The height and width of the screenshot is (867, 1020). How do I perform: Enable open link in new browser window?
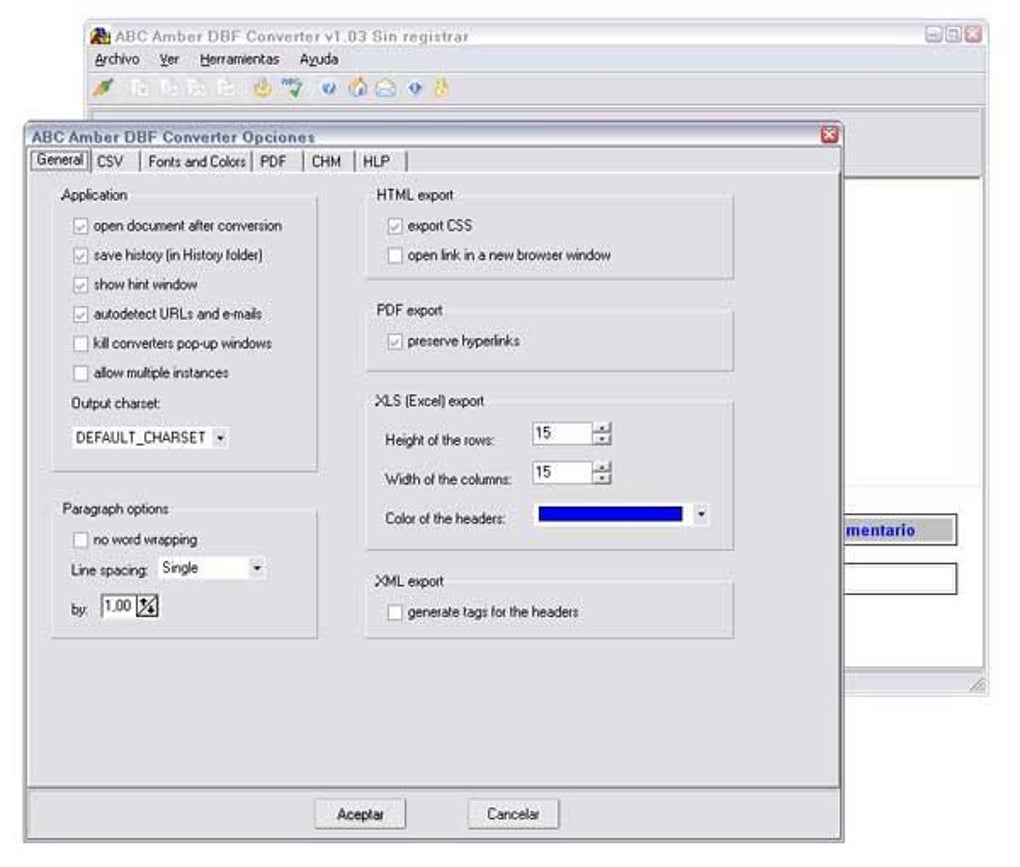click(394, 256)
